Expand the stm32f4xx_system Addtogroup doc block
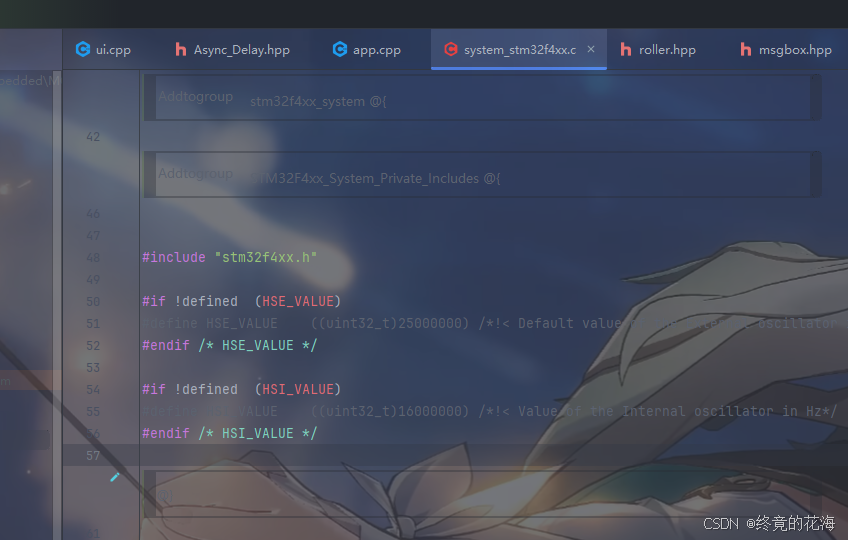Image resolution: width=848 pixels, height=540 pixels. click(482, 98)
